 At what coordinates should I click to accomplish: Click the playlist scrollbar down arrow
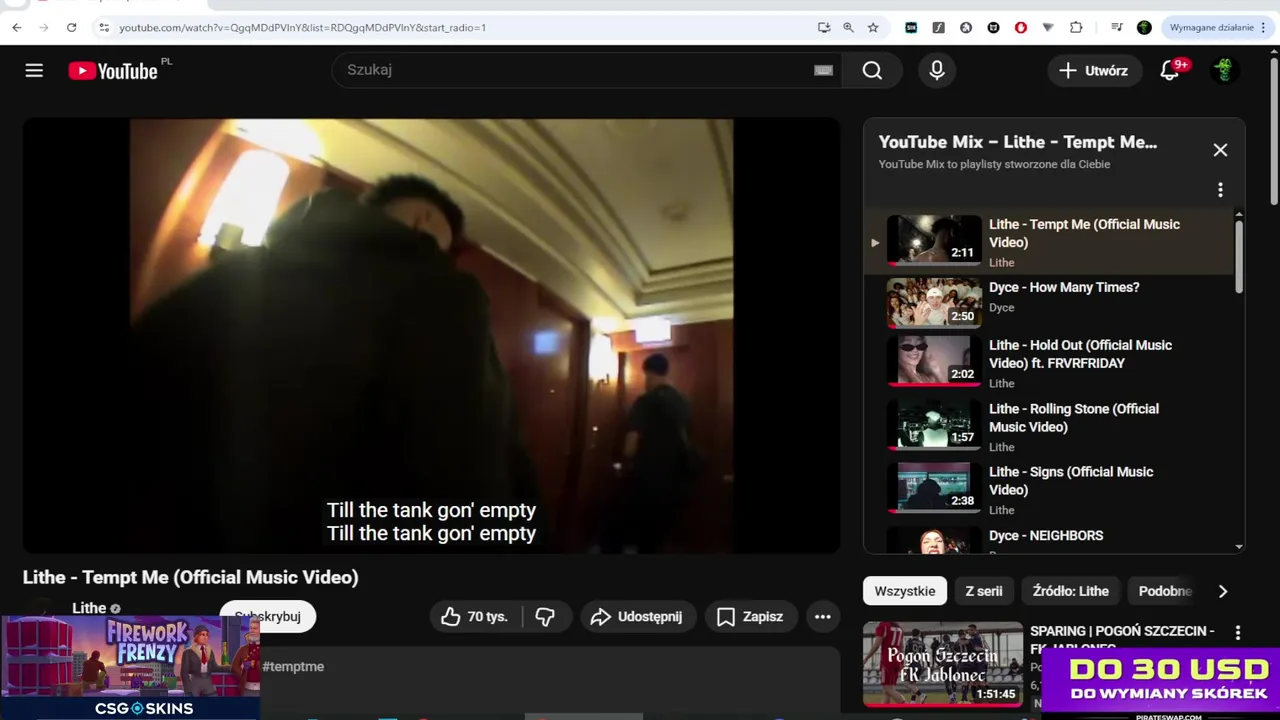coord(1239,547)
